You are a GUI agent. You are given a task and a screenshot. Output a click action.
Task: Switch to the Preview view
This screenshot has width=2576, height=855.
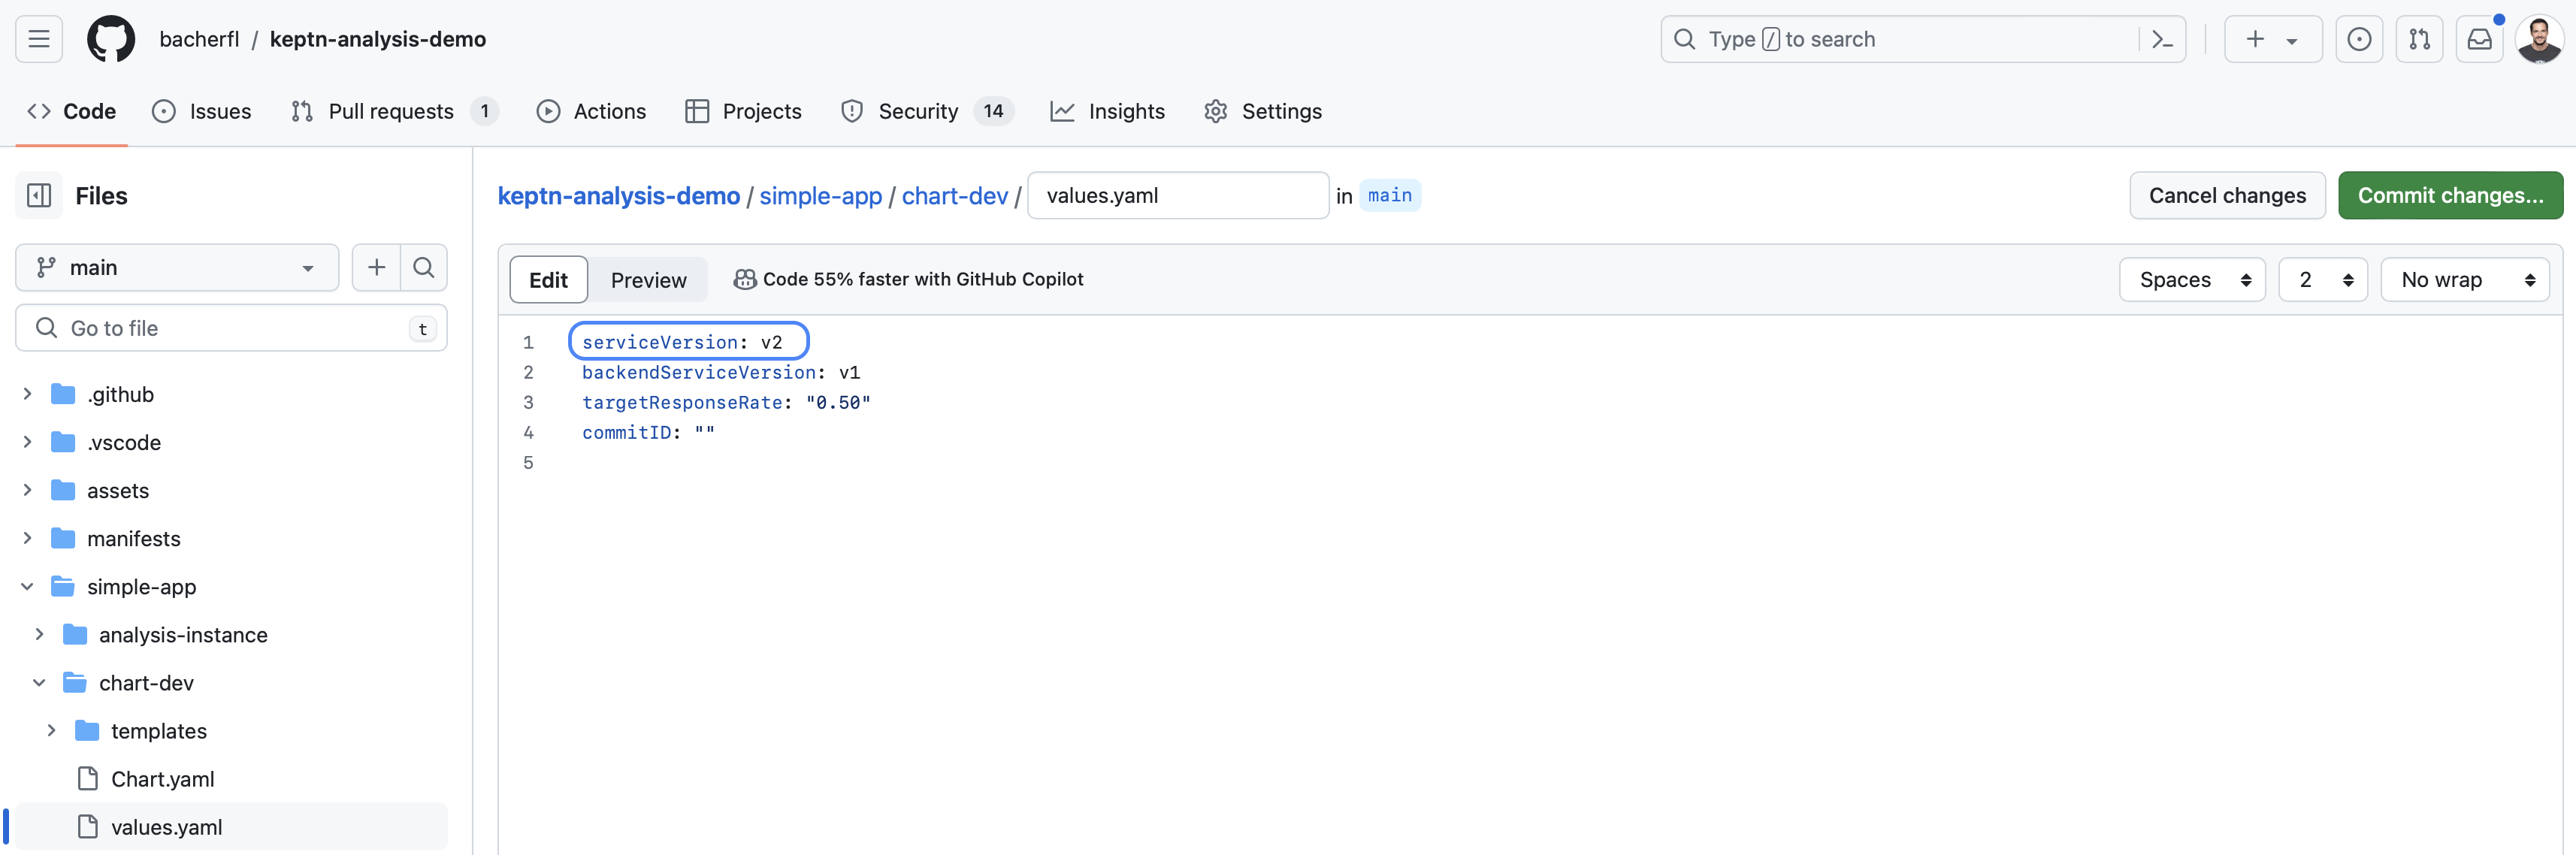click(x=648, y=280)
